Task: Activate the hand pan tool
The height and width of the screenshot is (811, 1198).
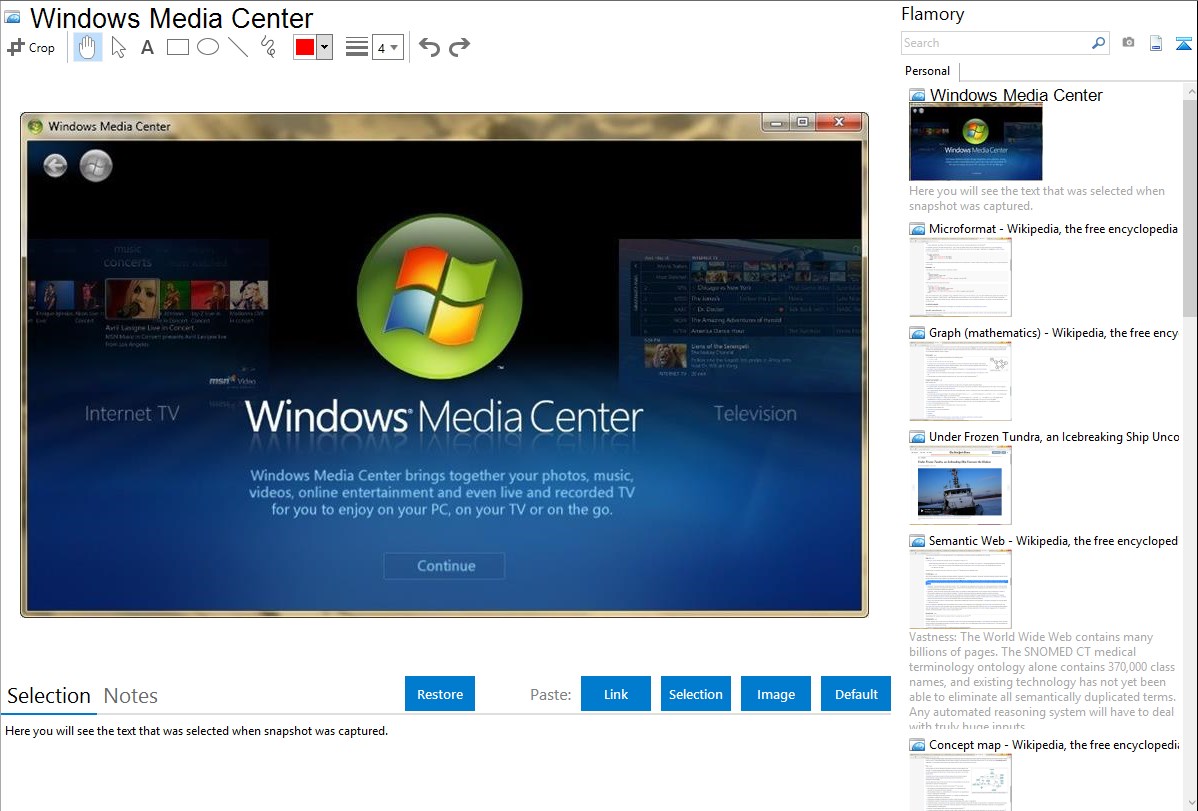Action: [x=87, y=47]
